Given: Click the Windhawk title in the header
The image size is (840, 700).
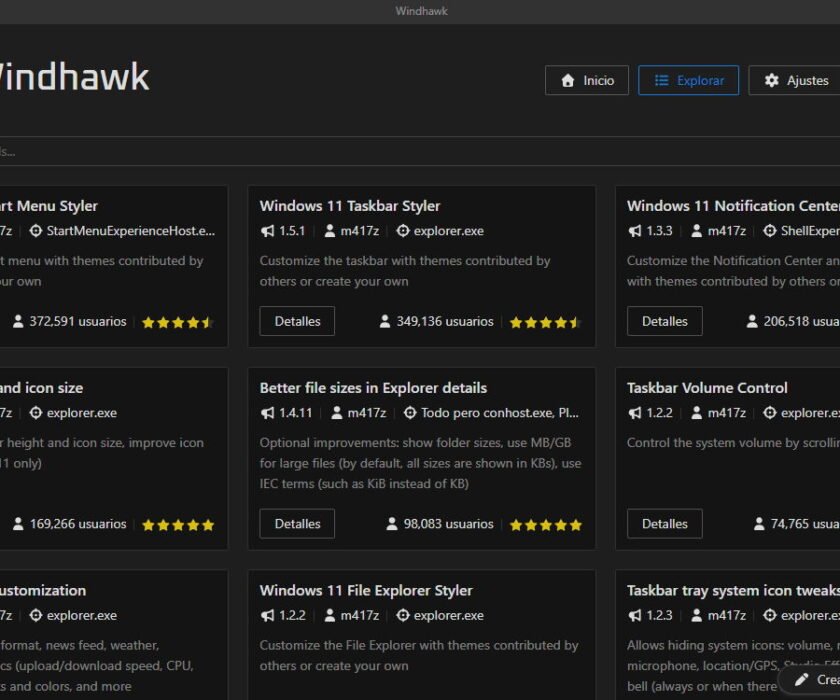Looking at the screenshot, I should click(x=72, y=76).
